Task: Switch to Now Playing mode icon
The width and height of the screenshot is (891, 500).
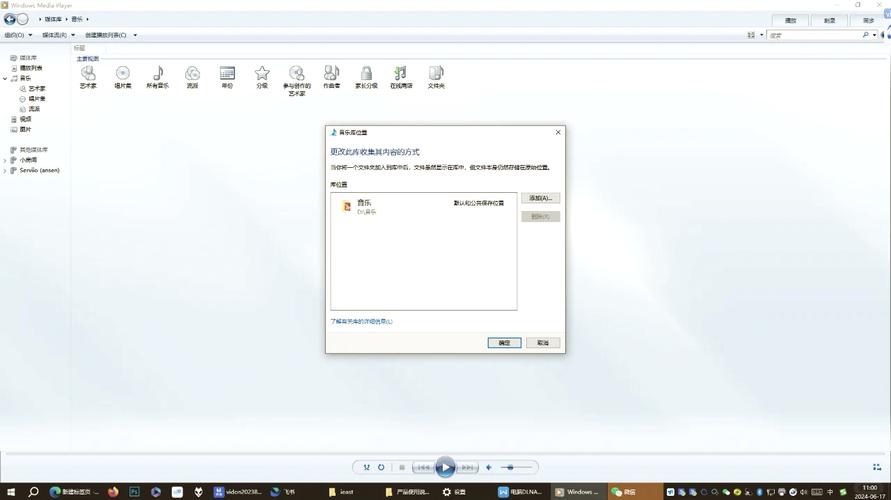Action: pyautogui.click(x=877, y=467)
